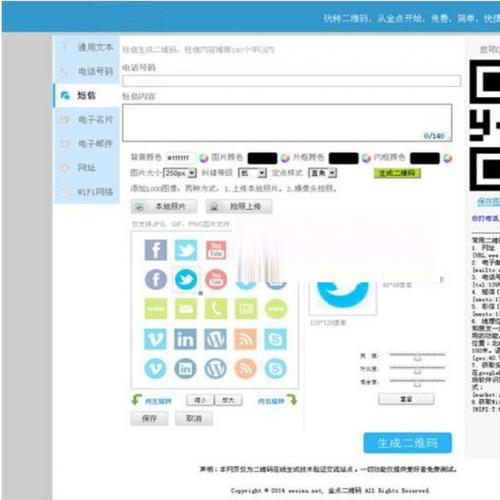Pick the square WordPress logo icon
Viewport: 500px width, 500px height.
tap(216, 339)
